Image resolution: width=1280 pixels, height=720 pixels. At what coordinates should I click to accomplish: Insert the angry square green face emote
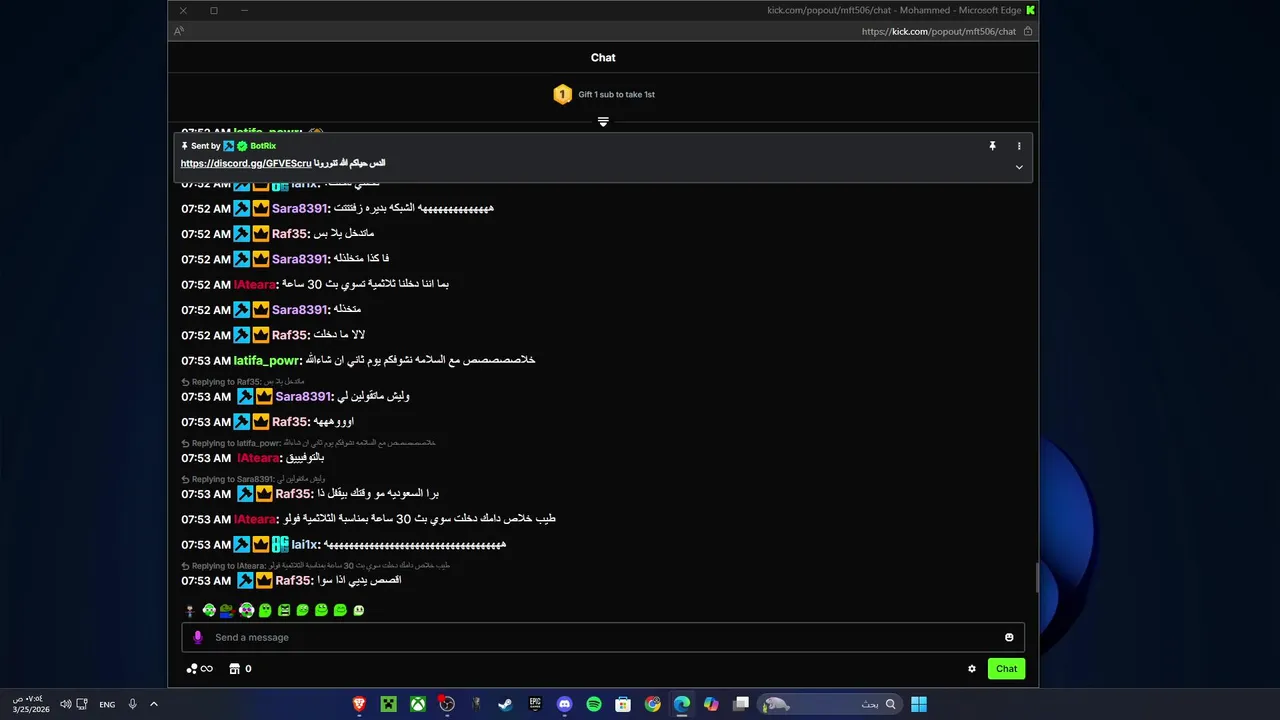pos(284,610)
